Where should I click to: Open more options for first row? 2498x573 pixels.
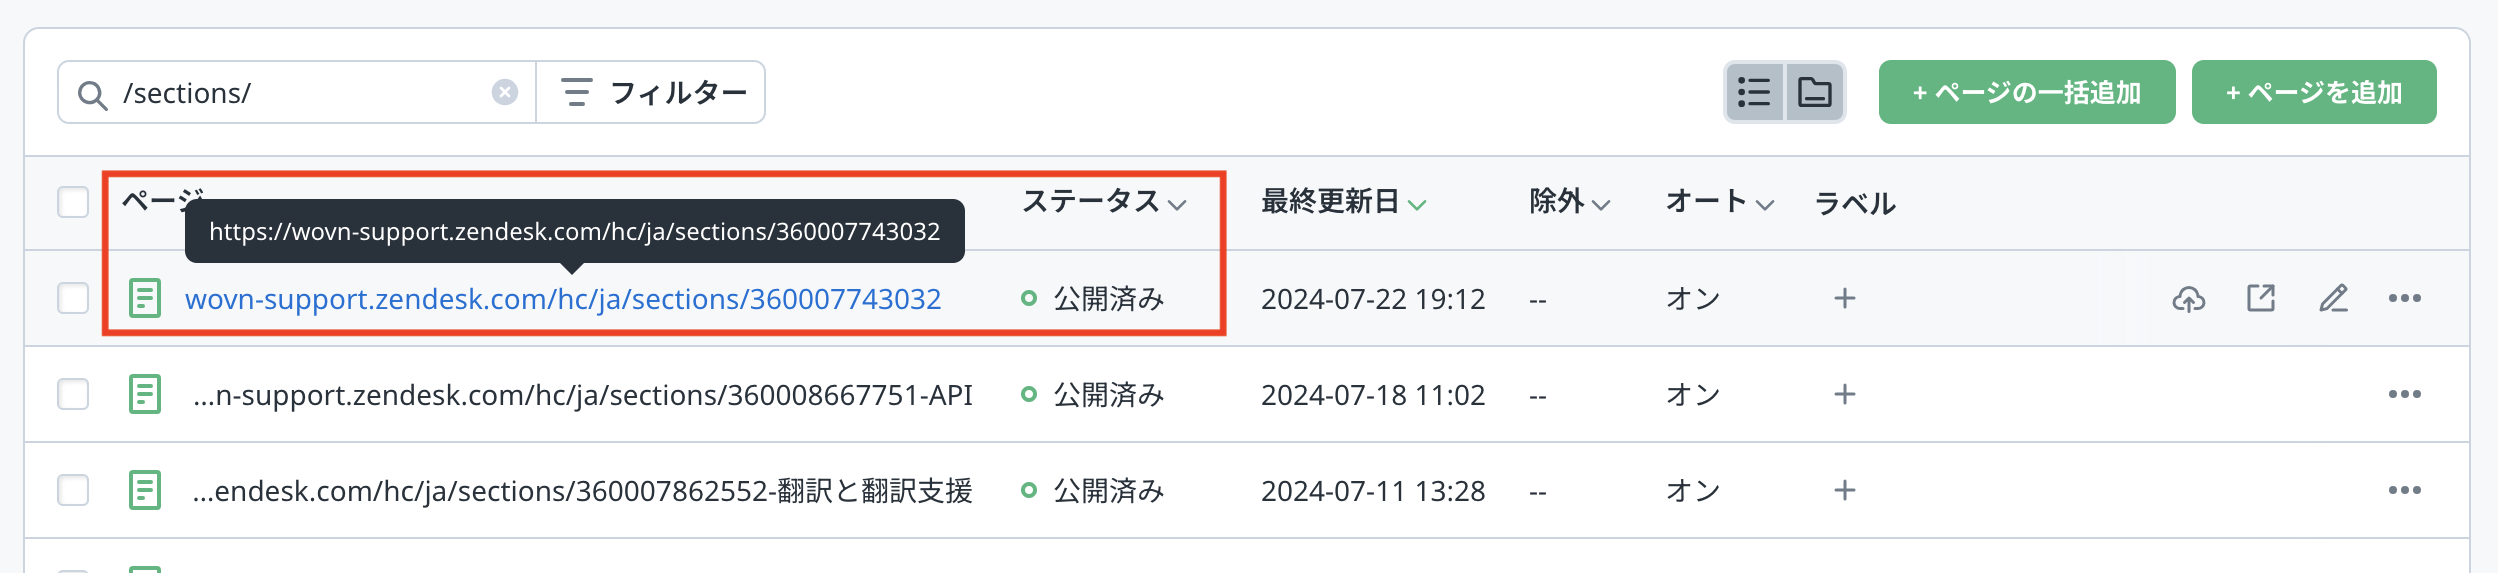click(x=2405, y=298)
